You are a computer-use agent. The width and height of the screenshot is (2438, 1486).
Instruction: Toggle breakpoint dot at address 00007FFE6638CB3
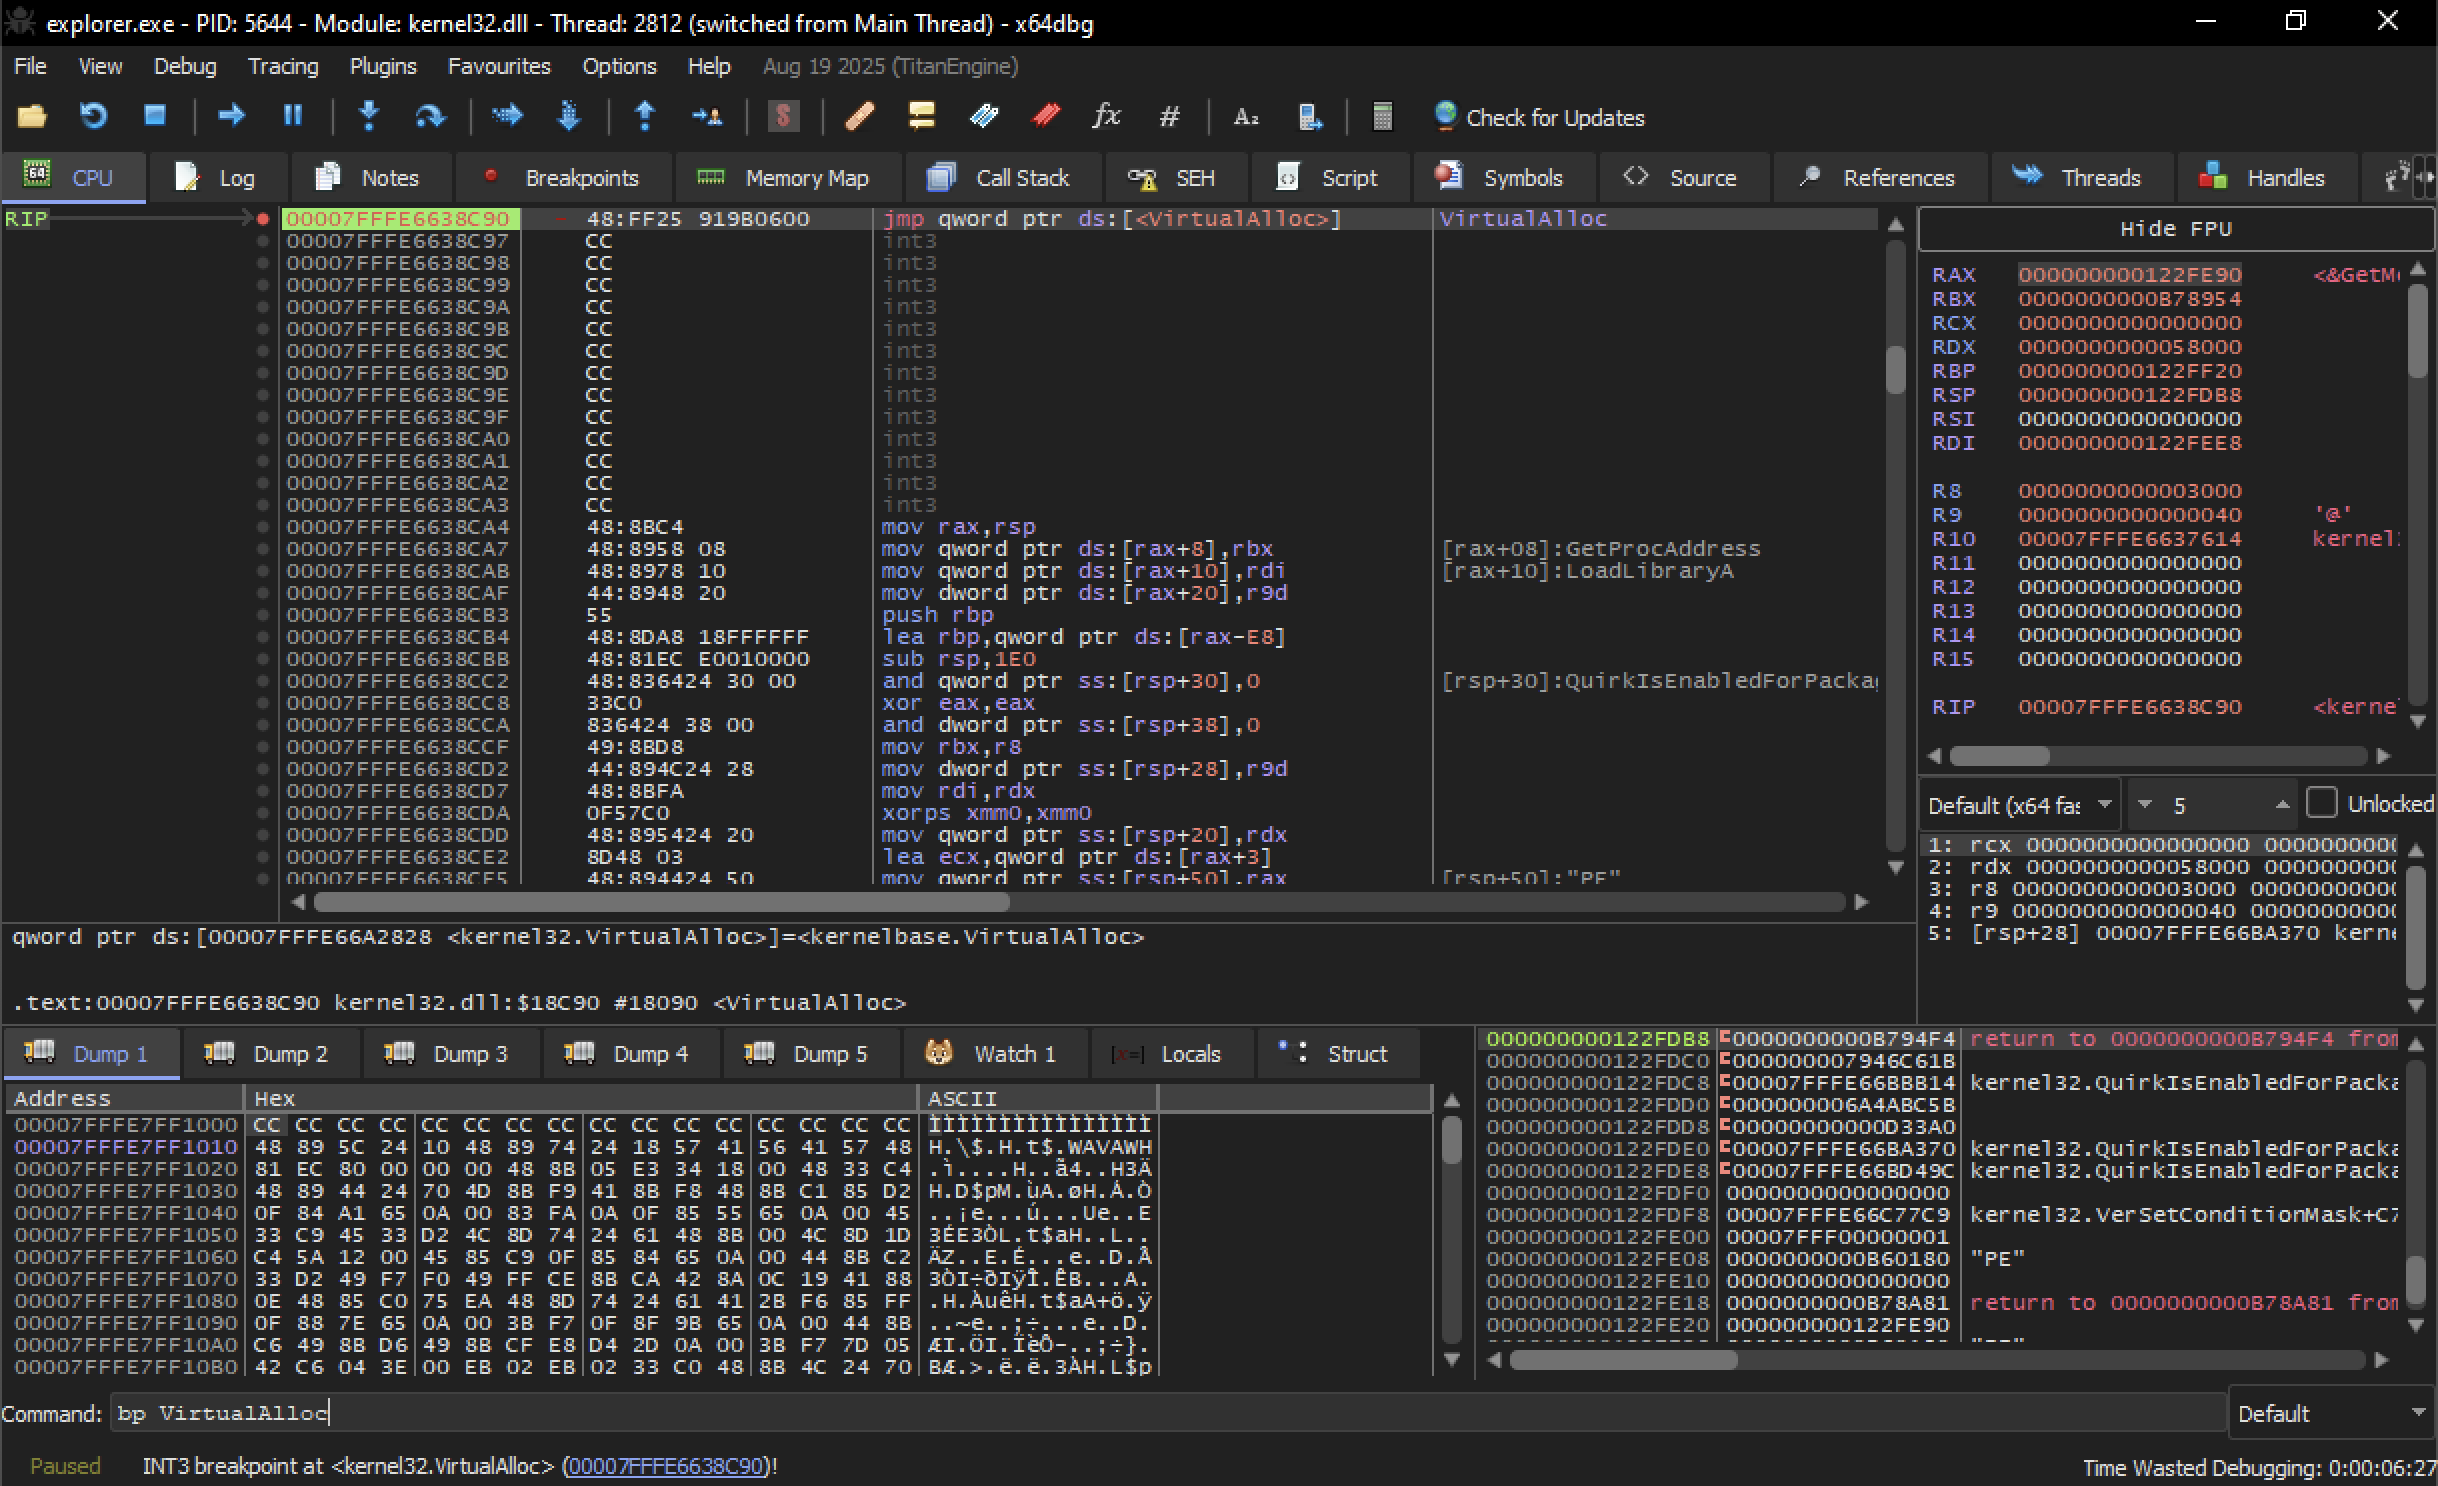[263, 615]
